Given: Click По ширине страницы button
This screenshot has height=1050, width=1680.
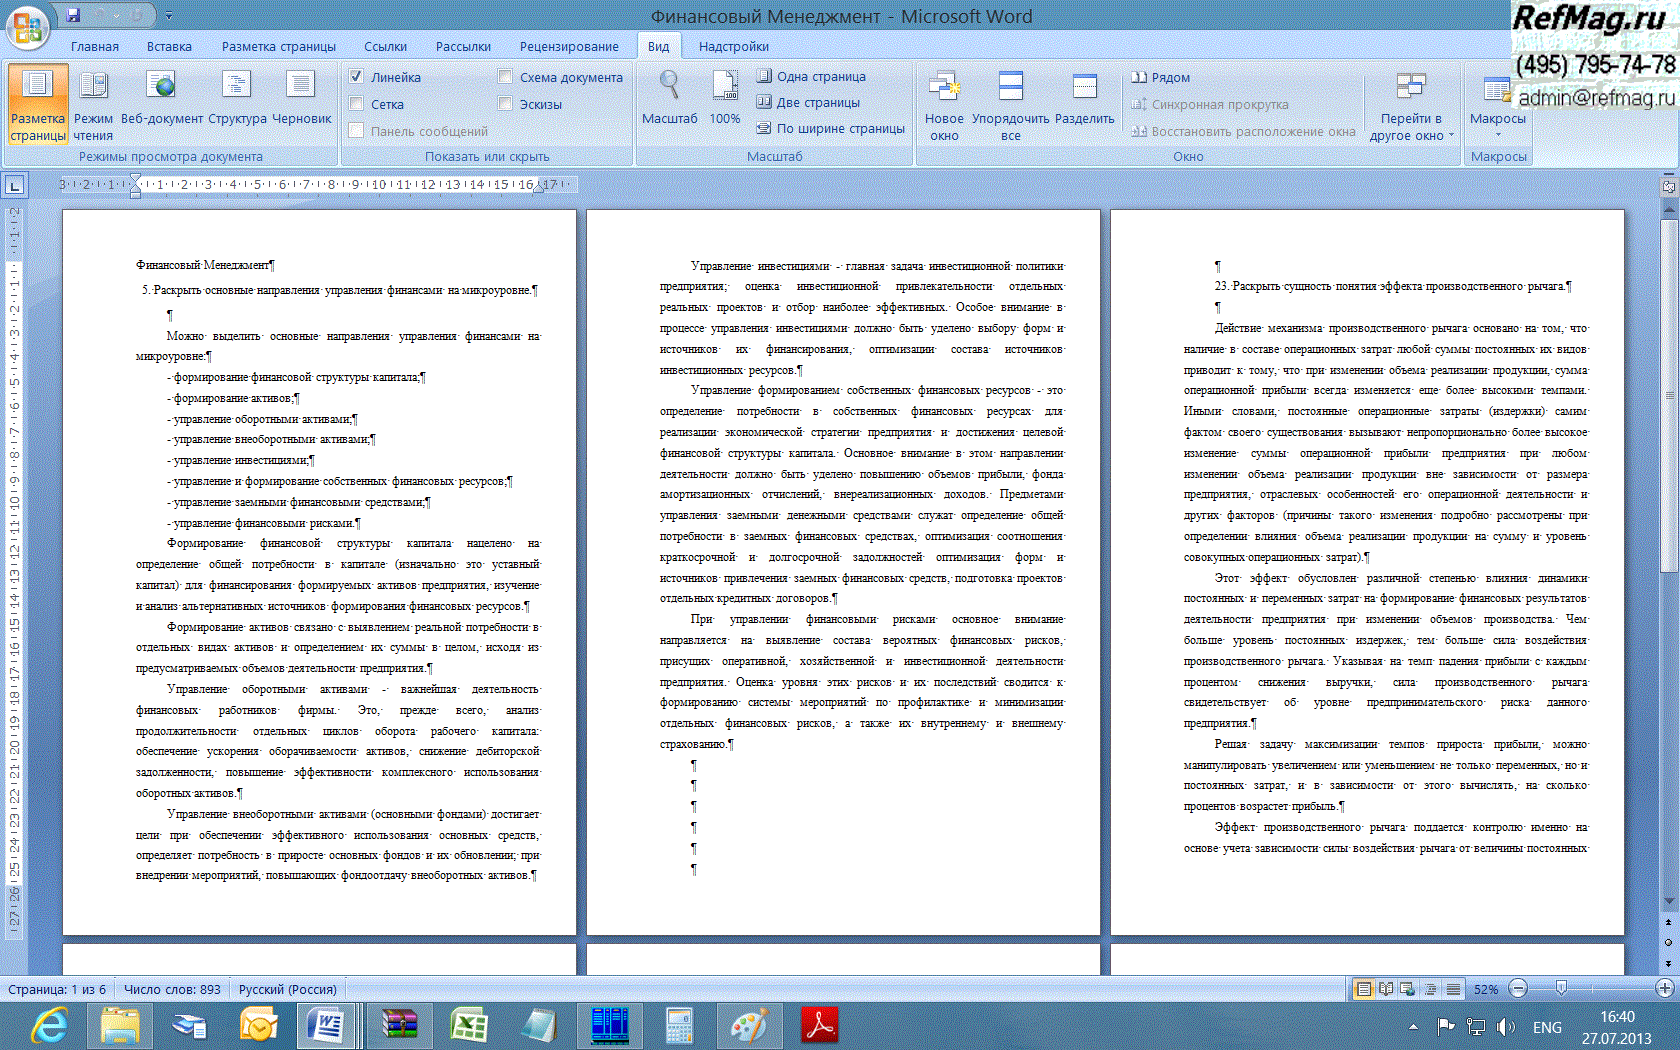Looking at the screenshot, I should click(831, 128).
